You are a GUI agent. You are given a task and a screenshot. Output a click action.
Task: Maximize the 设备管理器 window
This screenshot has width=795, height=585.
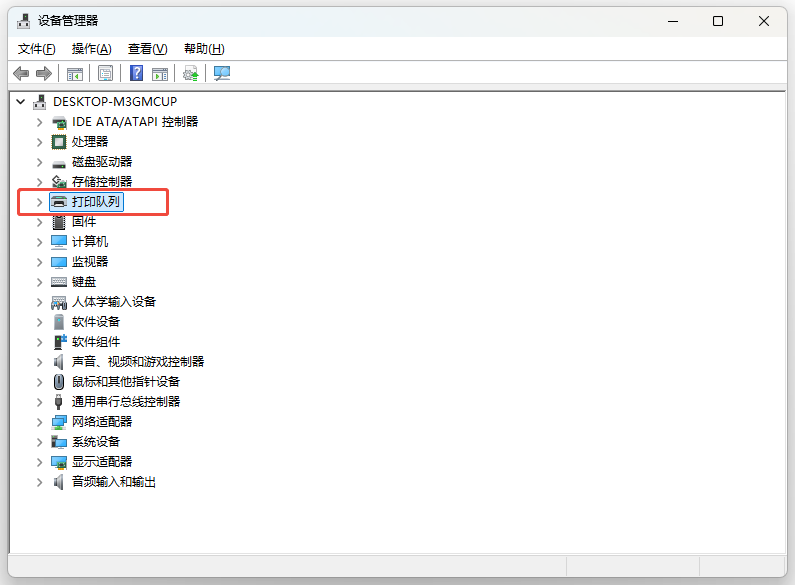coord(718,21)
